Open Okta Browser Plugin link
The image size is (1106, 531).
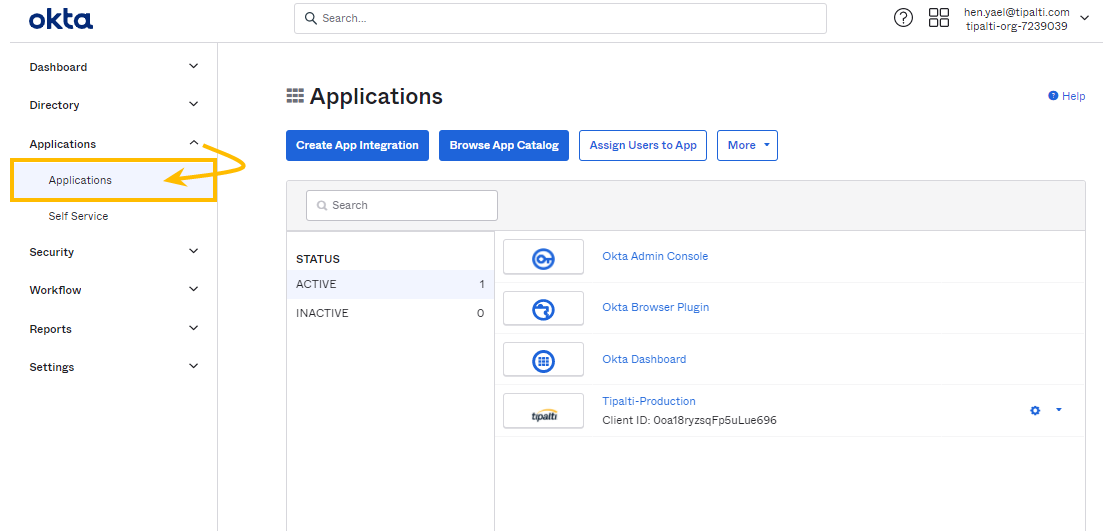tap(656, 307)
